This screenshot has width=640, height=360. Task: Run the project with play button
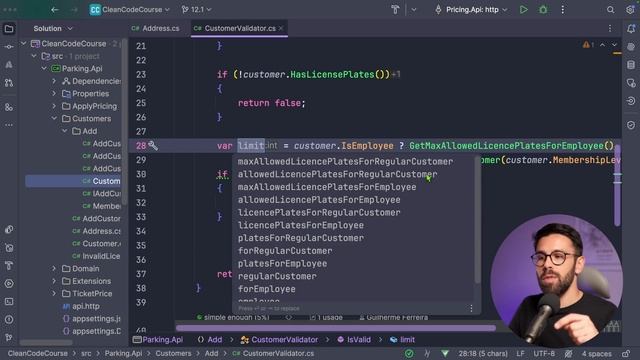[x=523, y=9]
